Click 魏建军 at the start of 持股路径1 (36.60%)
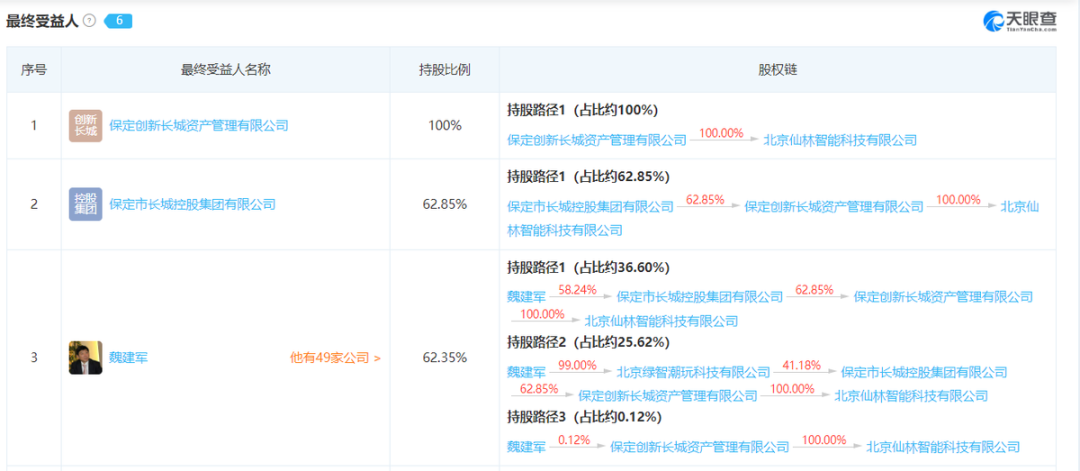This screenshot has height=471, width=1080. tap(526, 297)
